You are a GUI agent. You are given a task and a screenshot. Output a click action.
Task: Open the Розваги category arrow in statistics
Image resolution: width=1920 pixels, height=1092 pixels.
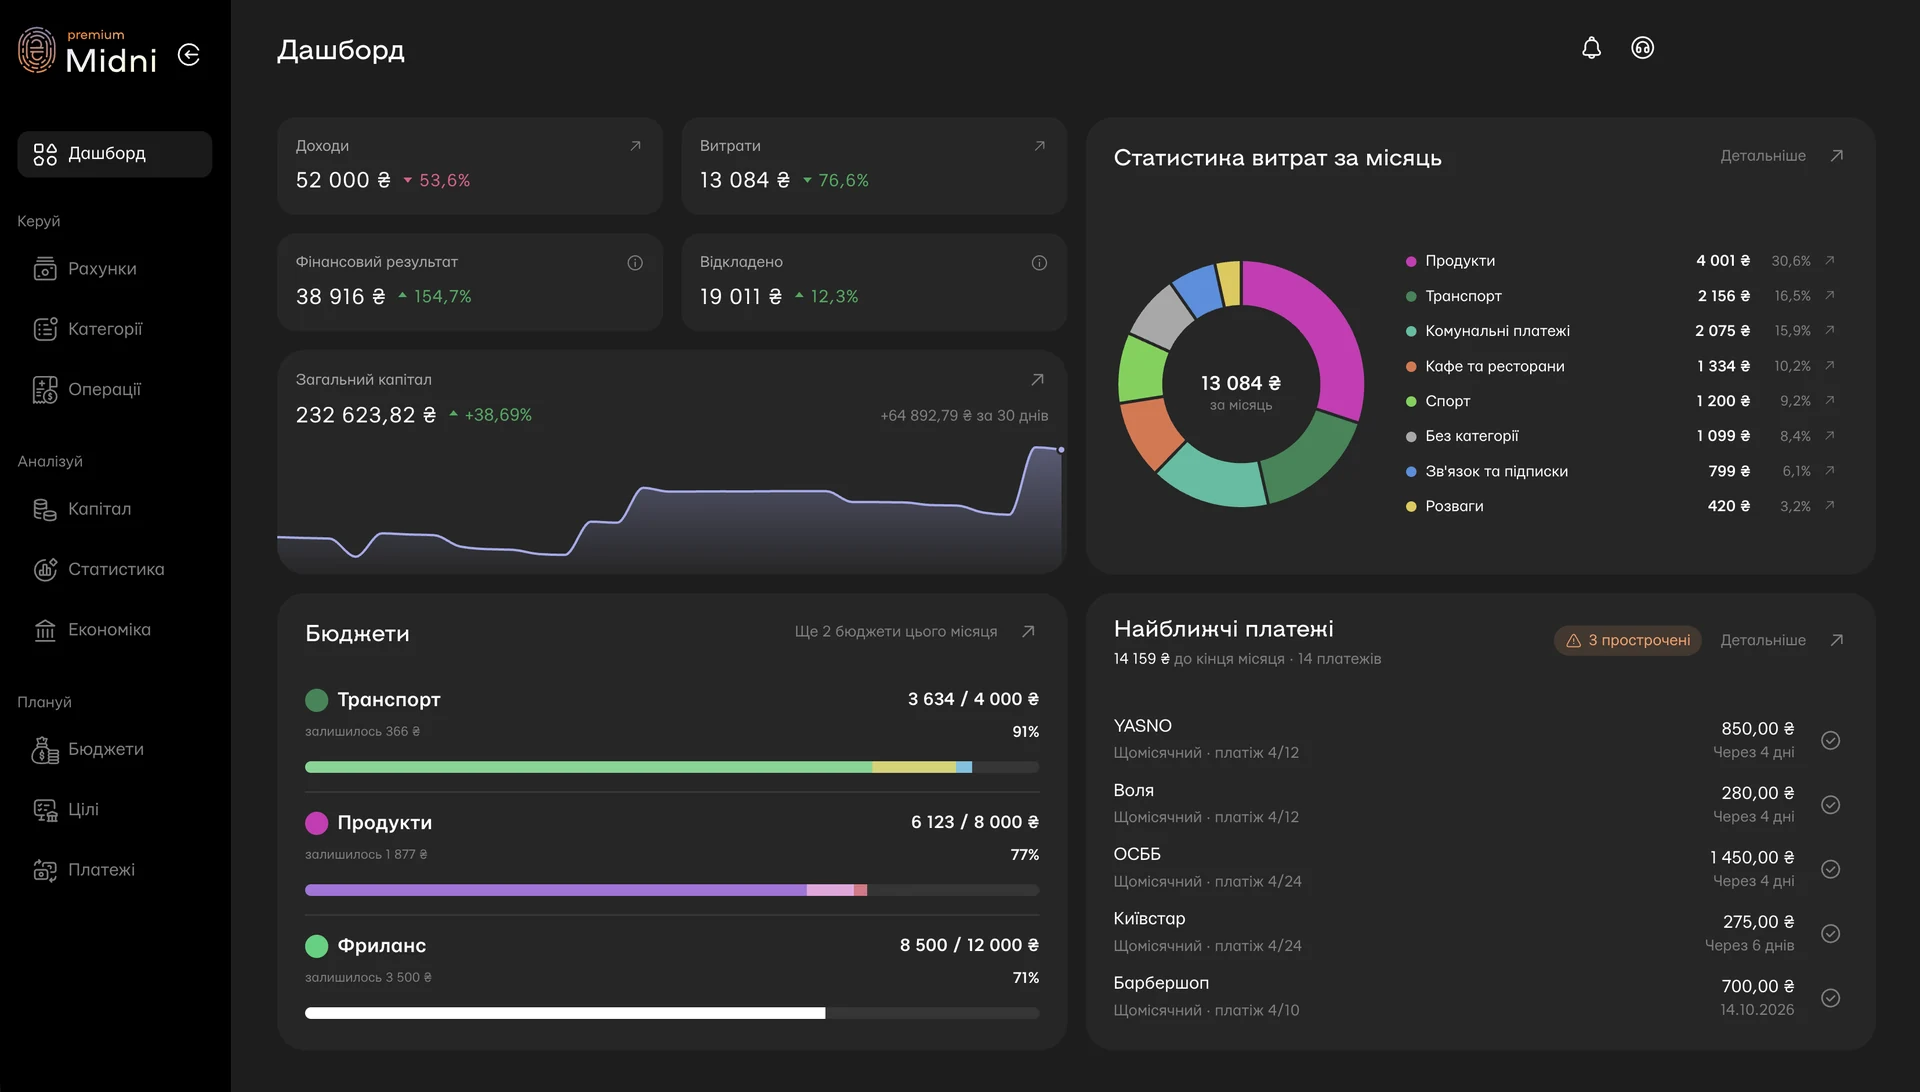1830,506
